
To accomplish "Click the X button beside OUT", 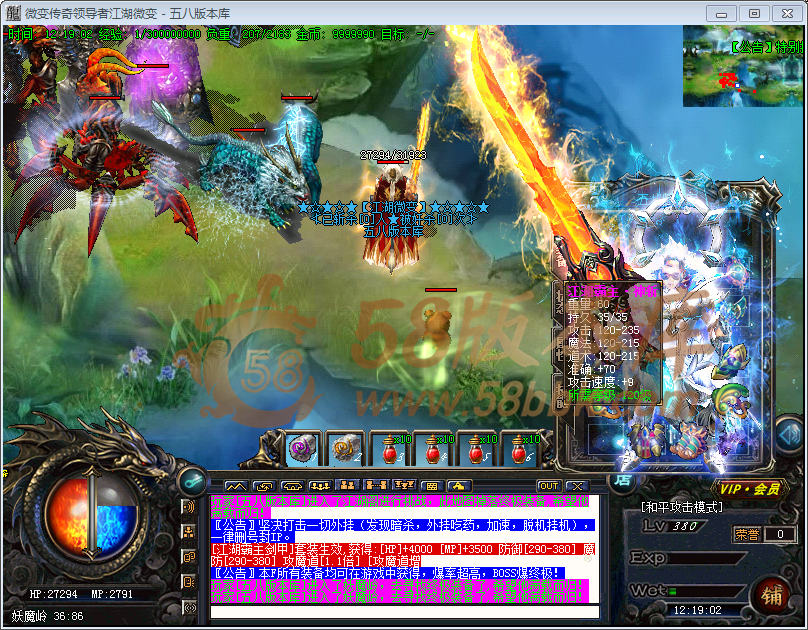I will tap(577, 486).
